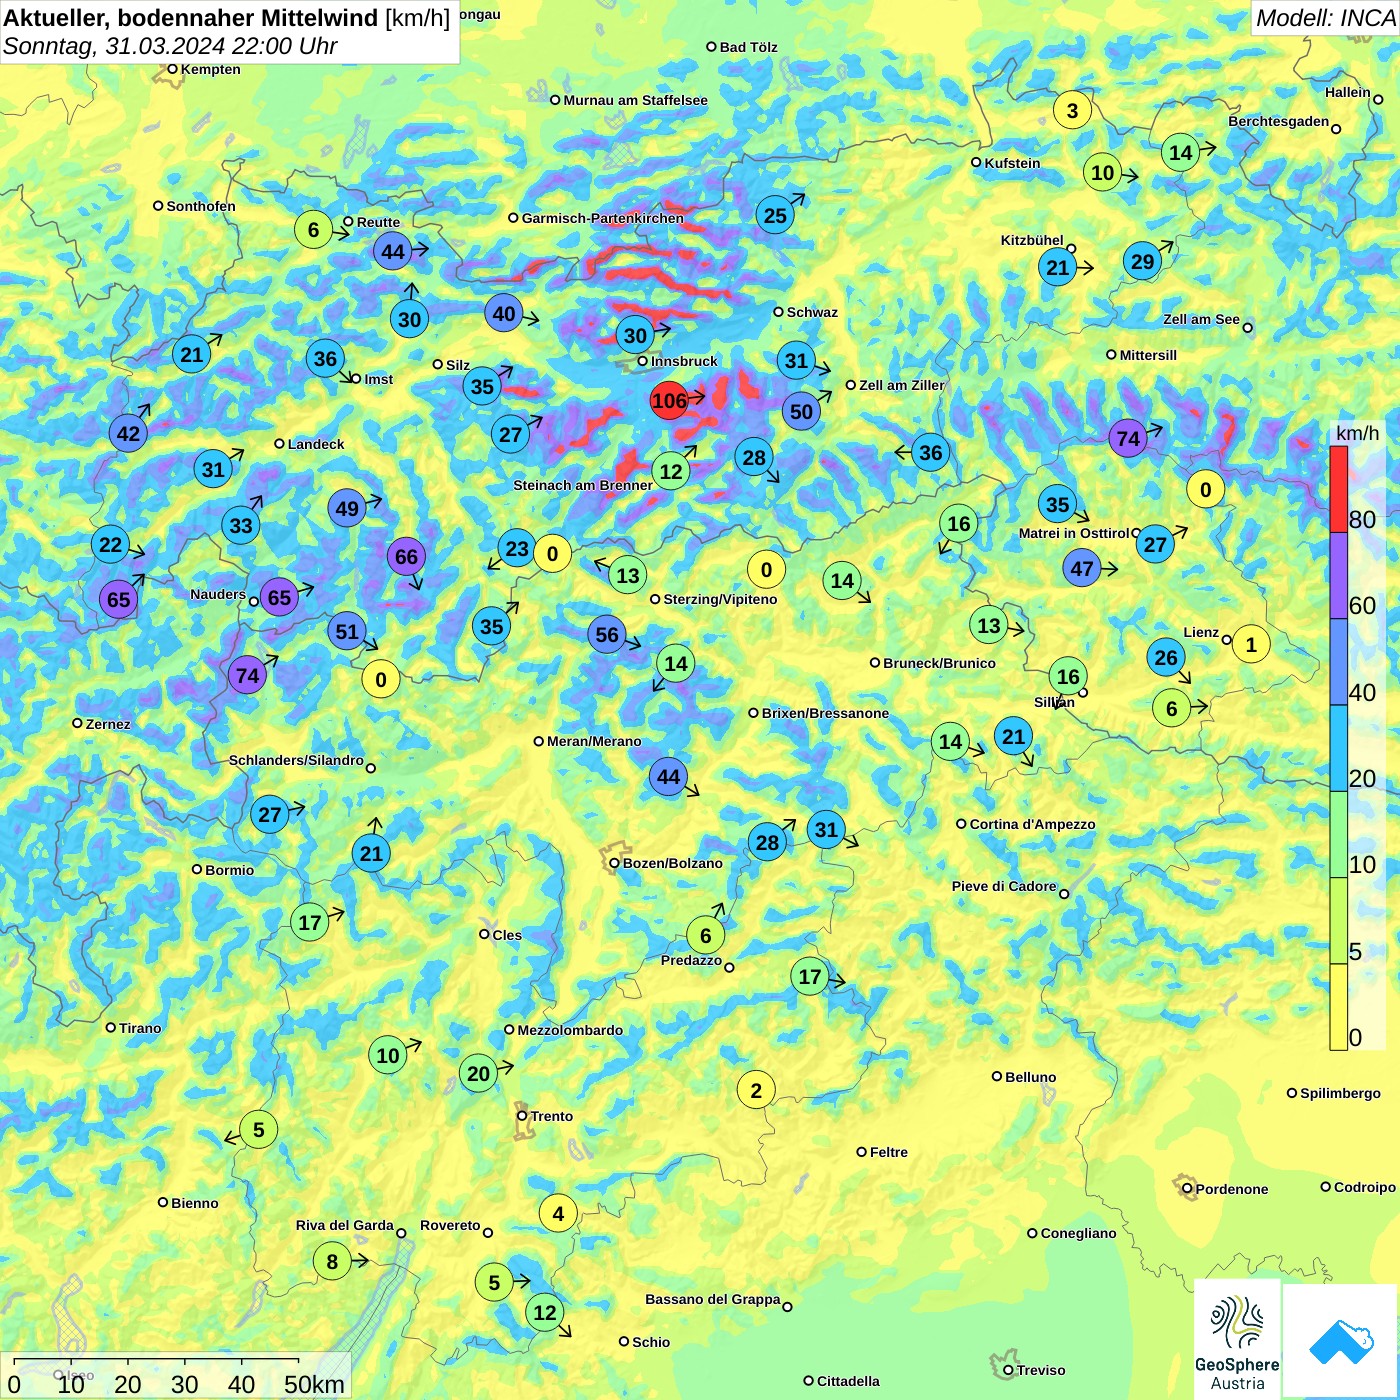Click the blue mountain logo beside GeoSphere
Screen dimensions: 1400x1400
coord(1341,1341)
